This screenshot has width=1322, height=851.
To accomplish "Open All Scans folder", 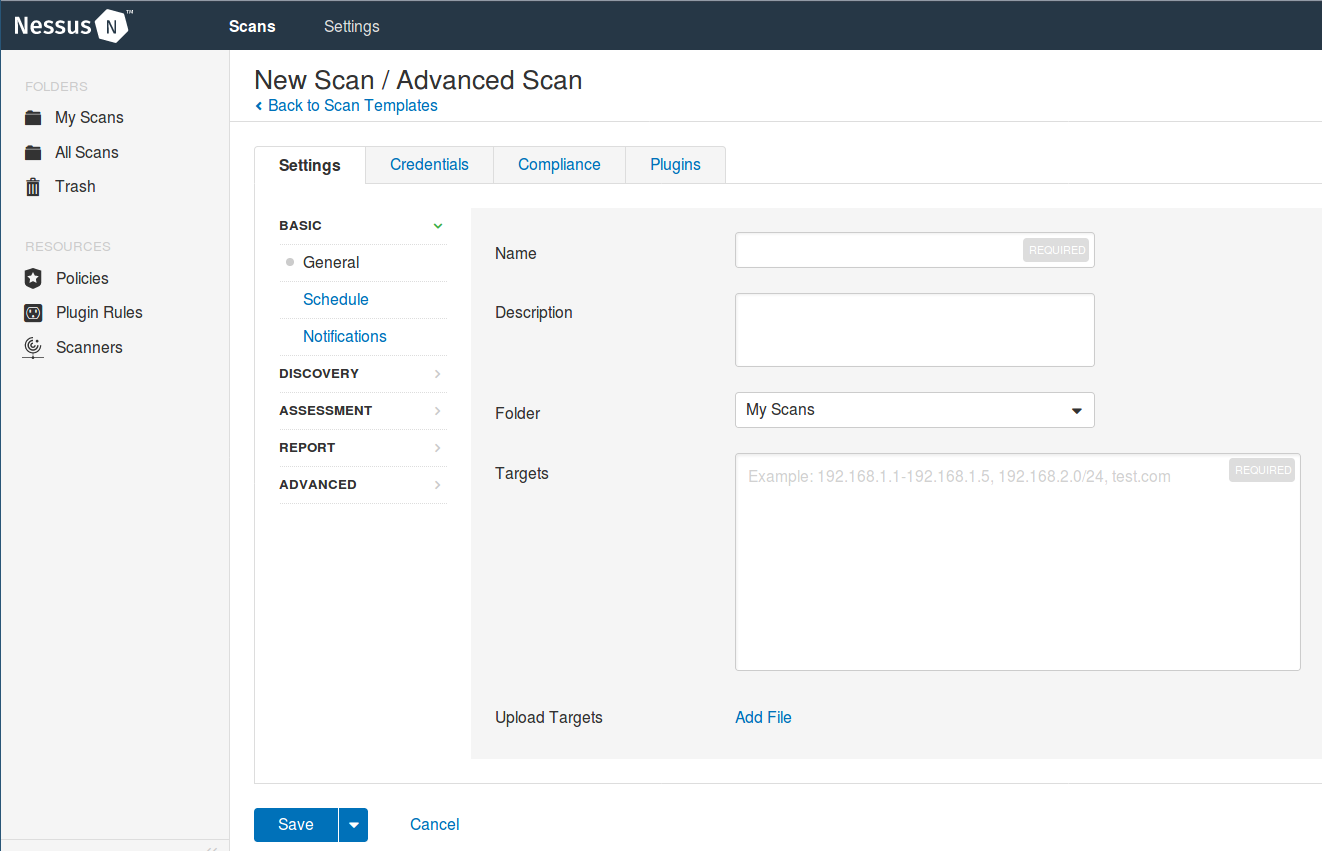I will point(87,153).
